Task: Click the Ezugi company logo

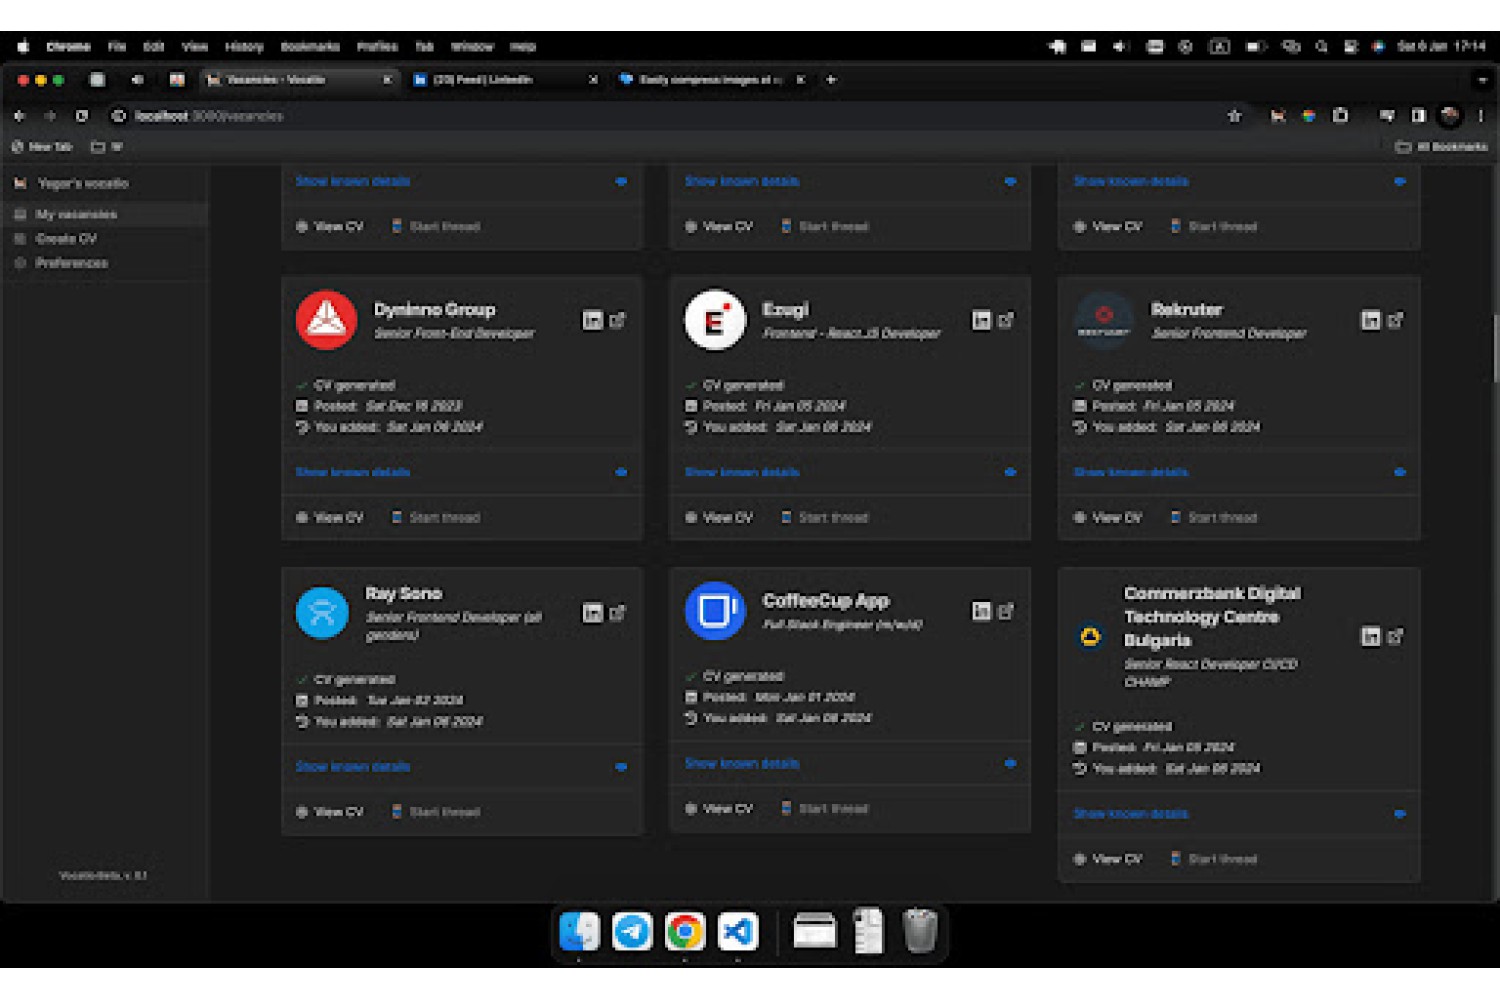Action: click(715, 320)
